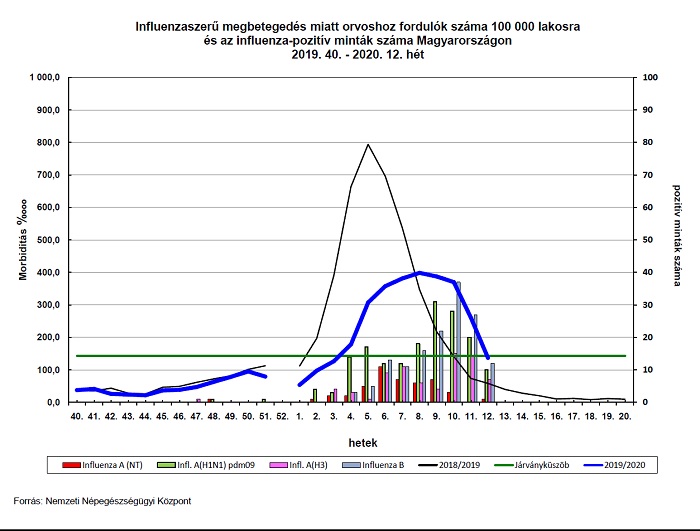
Task: Click the week '20.' label at x-axis end
Action: (624, 415)
